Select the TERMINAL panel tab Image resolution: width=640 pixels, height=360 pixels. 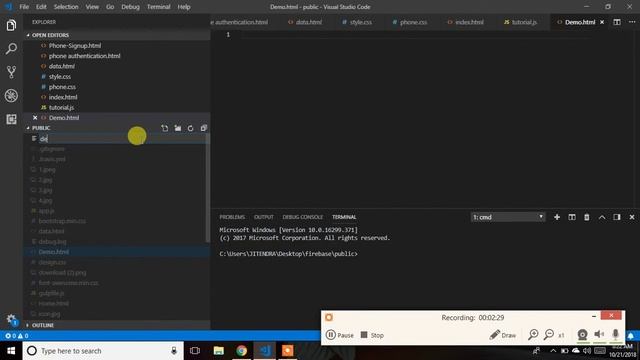click(344, 217)
